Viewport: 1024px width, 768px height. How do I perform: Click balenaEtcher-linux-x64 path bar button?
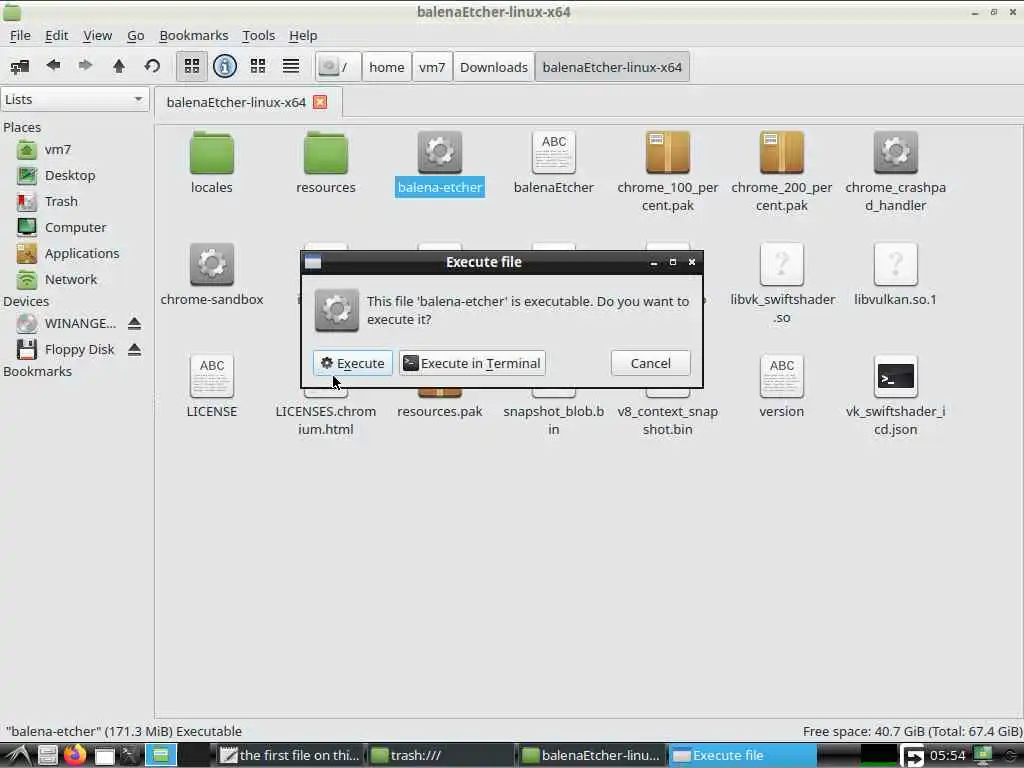point(612,67)
